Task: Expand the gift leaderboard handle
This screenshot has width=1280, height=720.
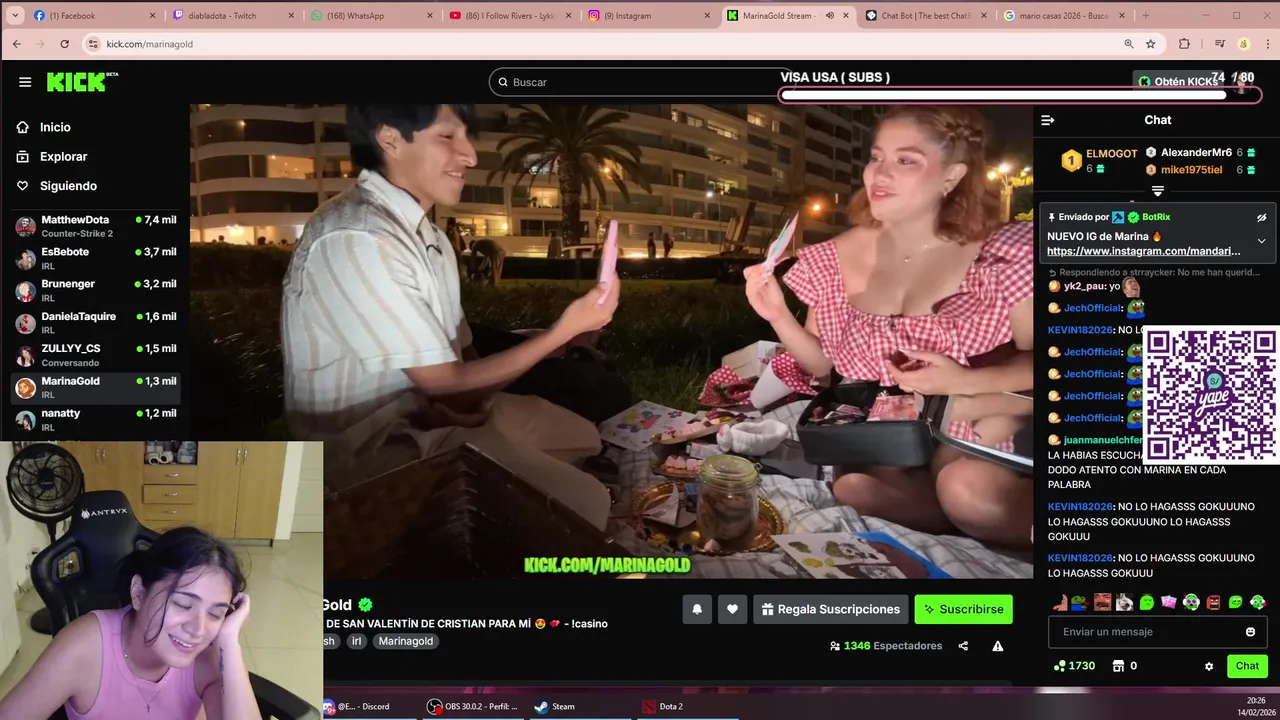Action: pos(1157,190)
